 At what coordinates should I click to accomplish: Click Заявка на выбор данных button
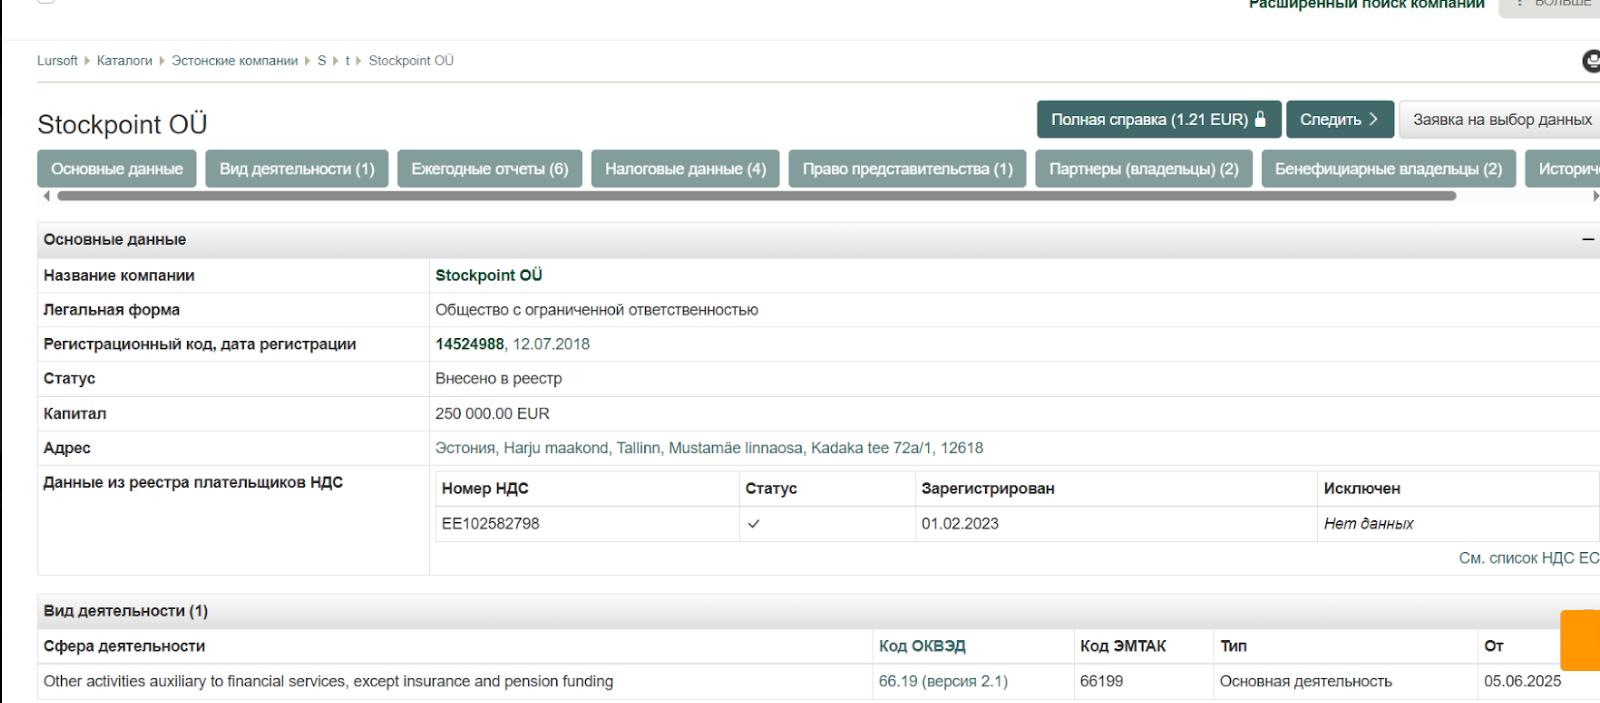[x=1501, y=119]
